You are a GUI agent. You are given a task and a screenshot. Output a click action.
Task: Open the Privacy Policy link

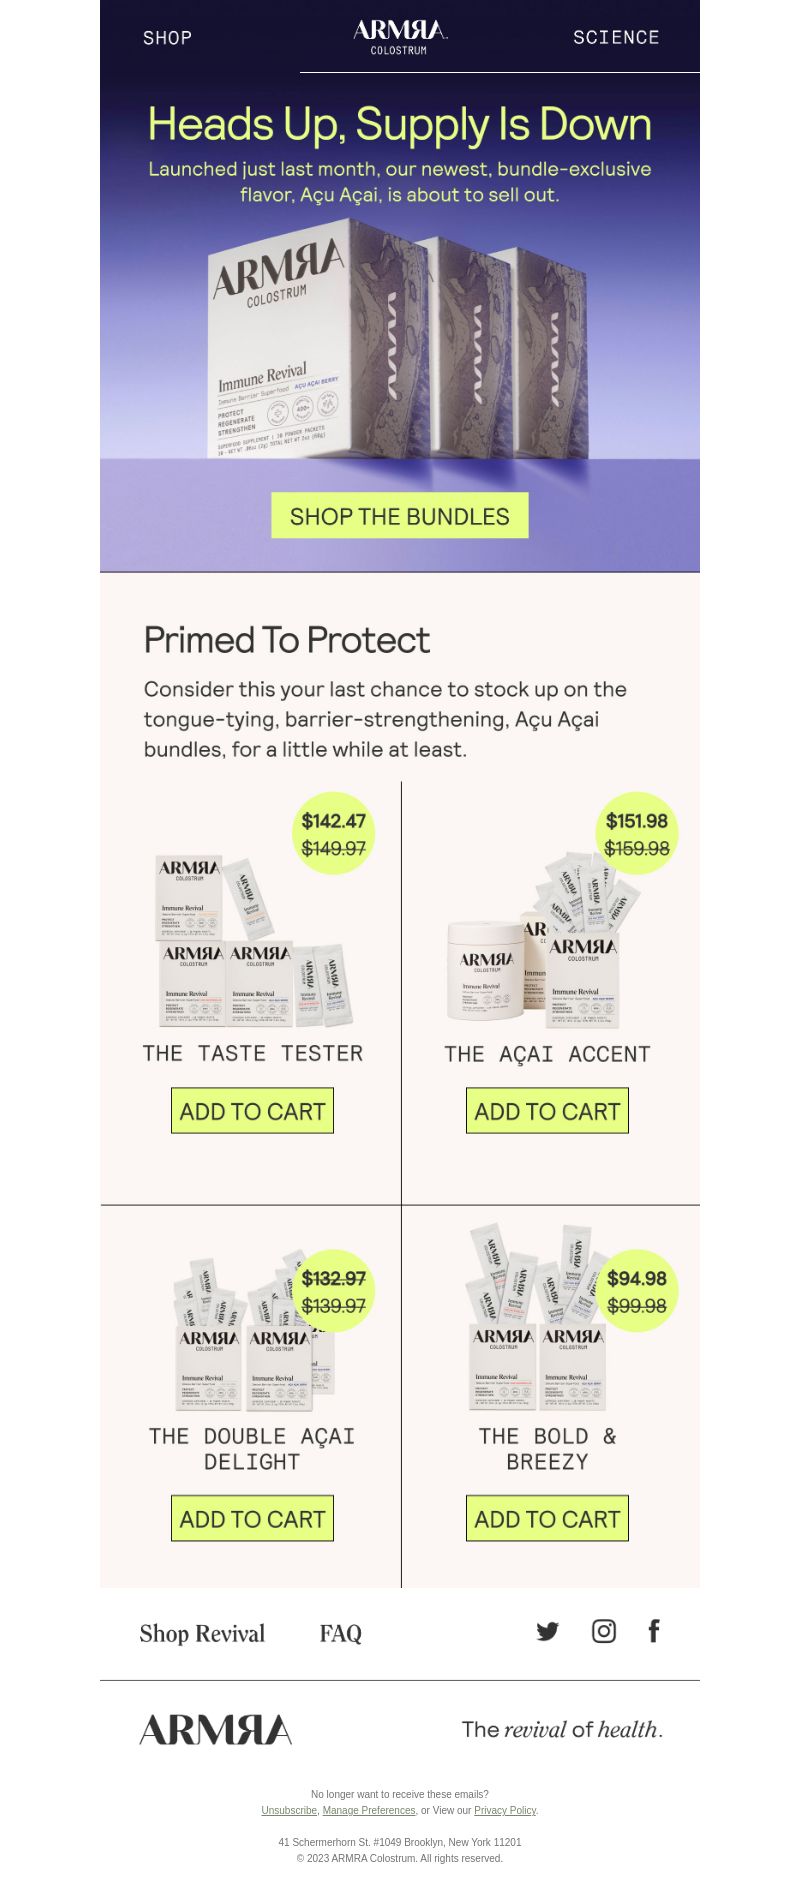tap(505, 1810)
